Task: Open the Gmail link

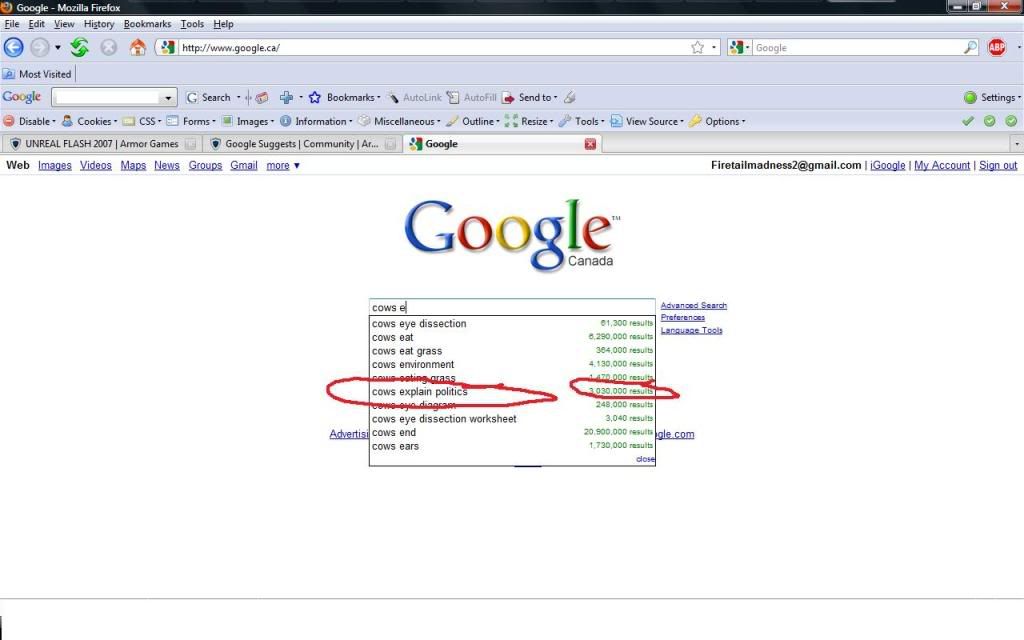Action: pyautogui.click(x=244, y=165)
